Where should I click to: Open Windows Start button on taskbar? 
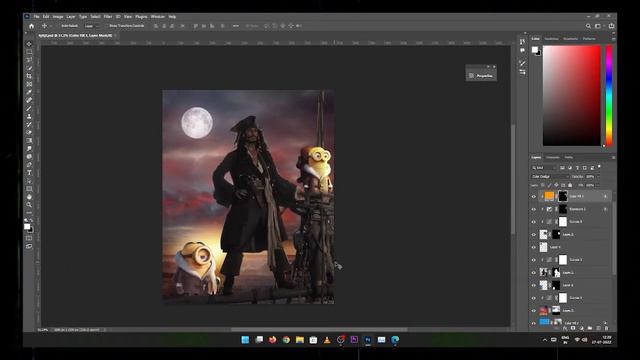point(245,340)
